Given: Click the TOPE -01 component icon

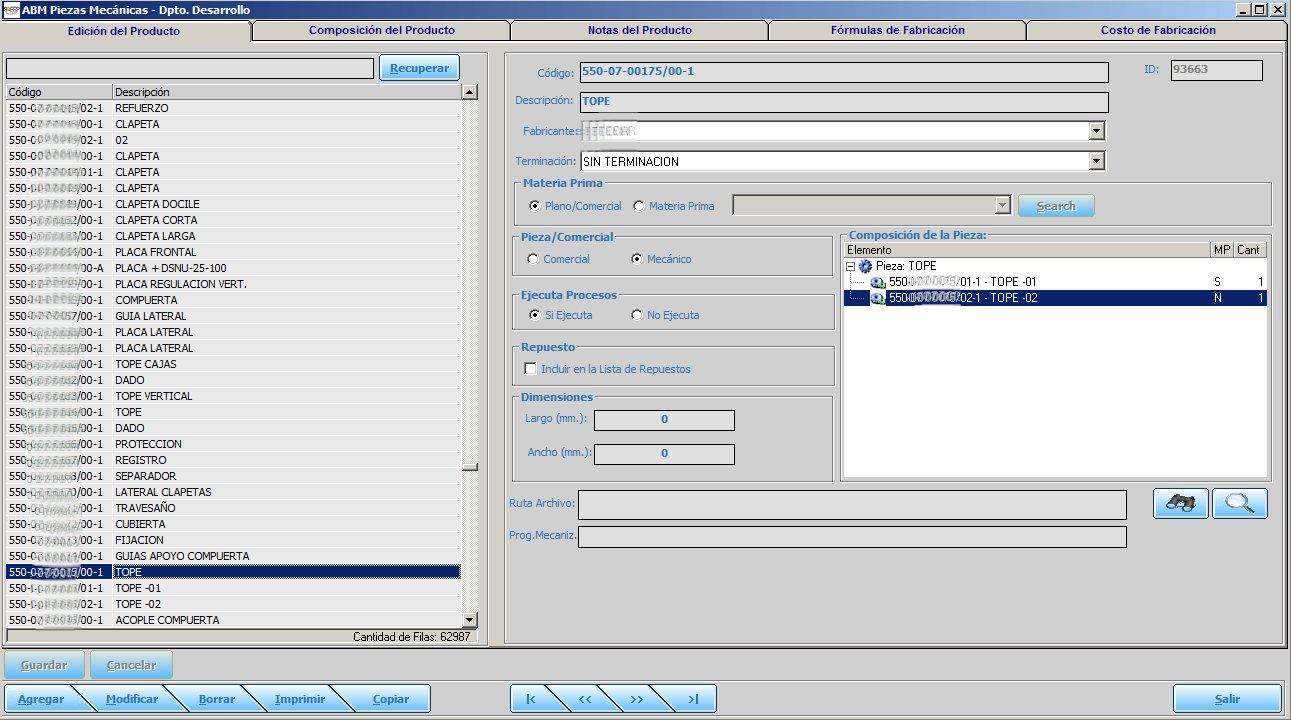Looking at the screenshot, I should coord(878,282).
